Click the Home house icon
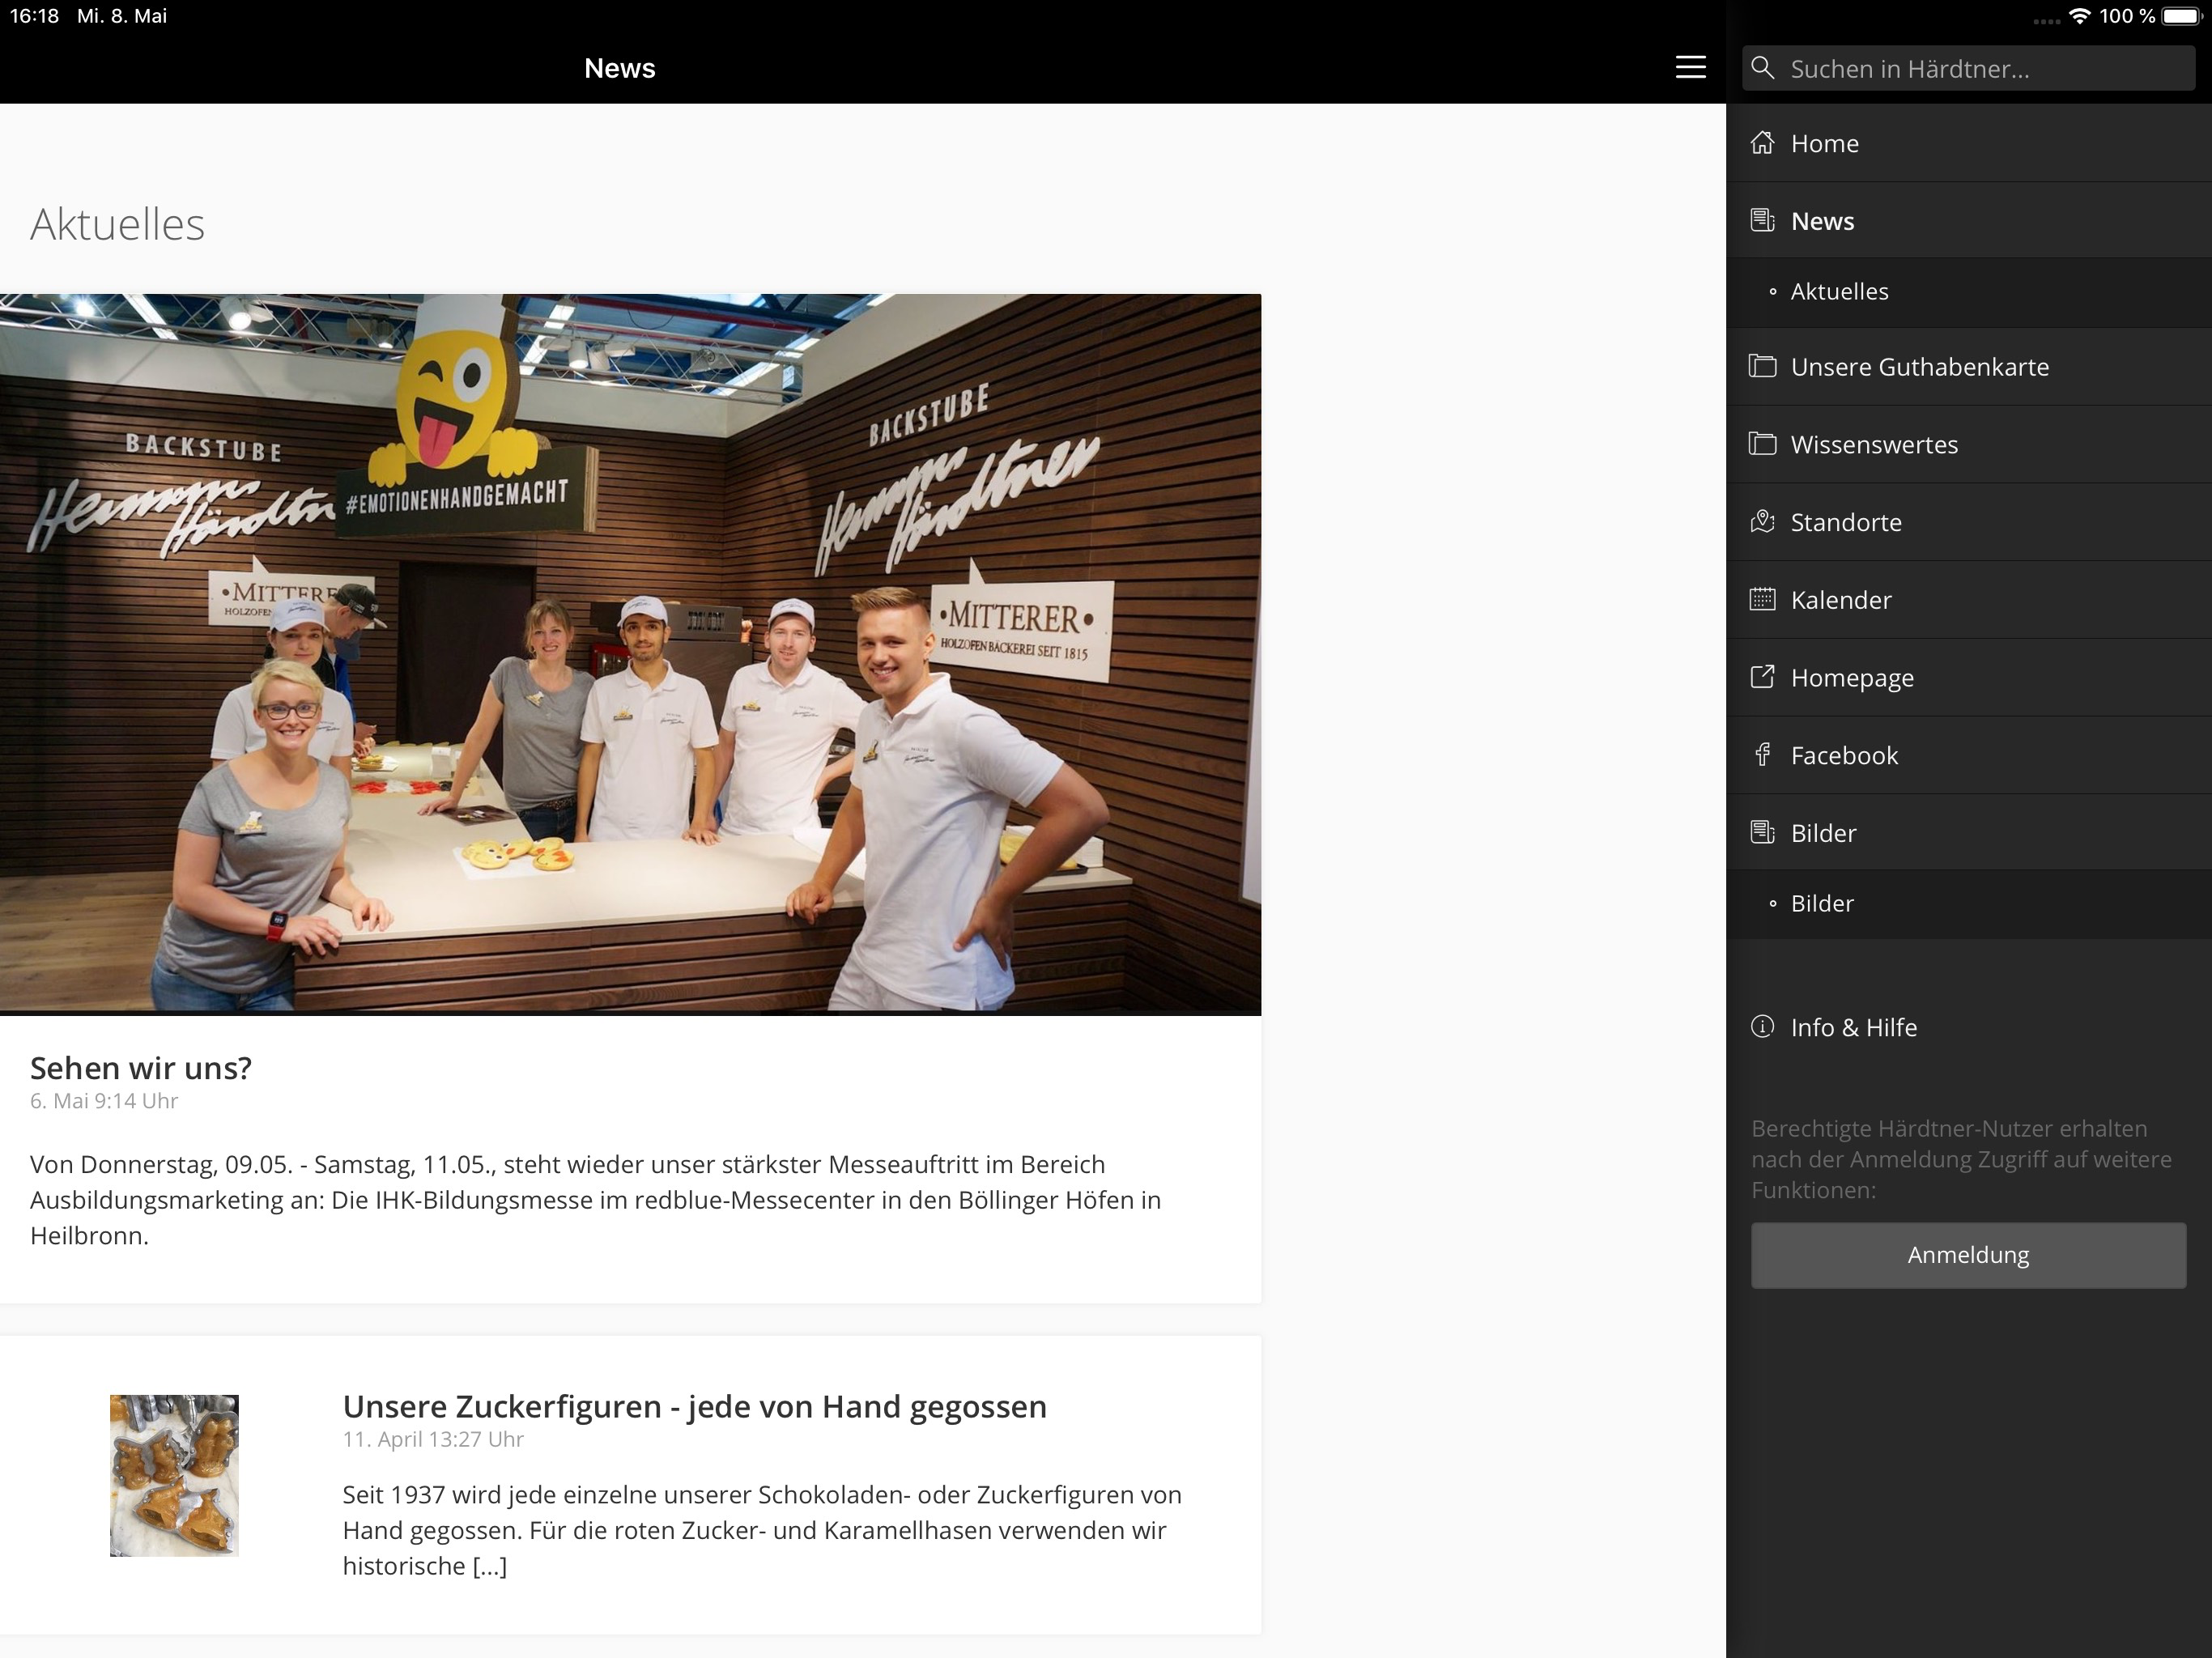The width and height of the screenshot is (2212, 1658). point(1762,143)
